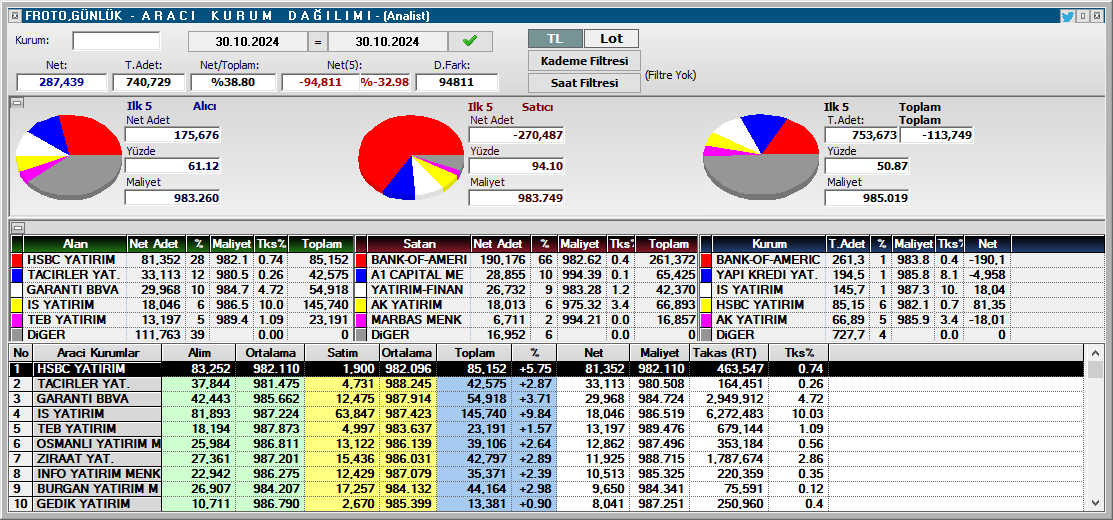Select the HSBC YATIRIM row in bottom table
1113x520 pixels.
coord(548,369)
